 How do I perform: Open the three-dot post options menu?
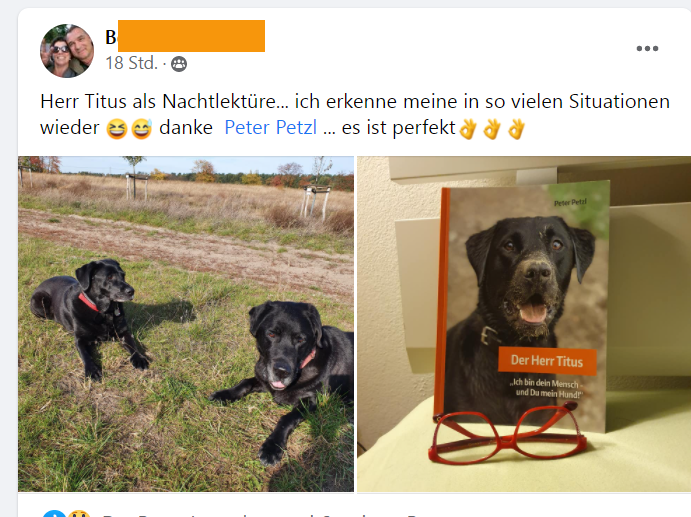(647, 48)
